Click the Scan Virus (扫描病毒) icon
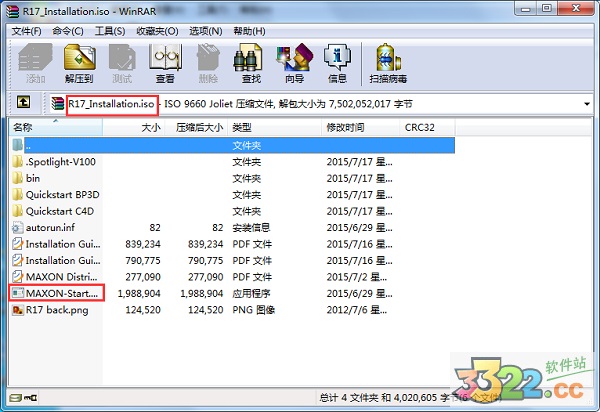This screenshot has height=412, width=600. point(388,57)
